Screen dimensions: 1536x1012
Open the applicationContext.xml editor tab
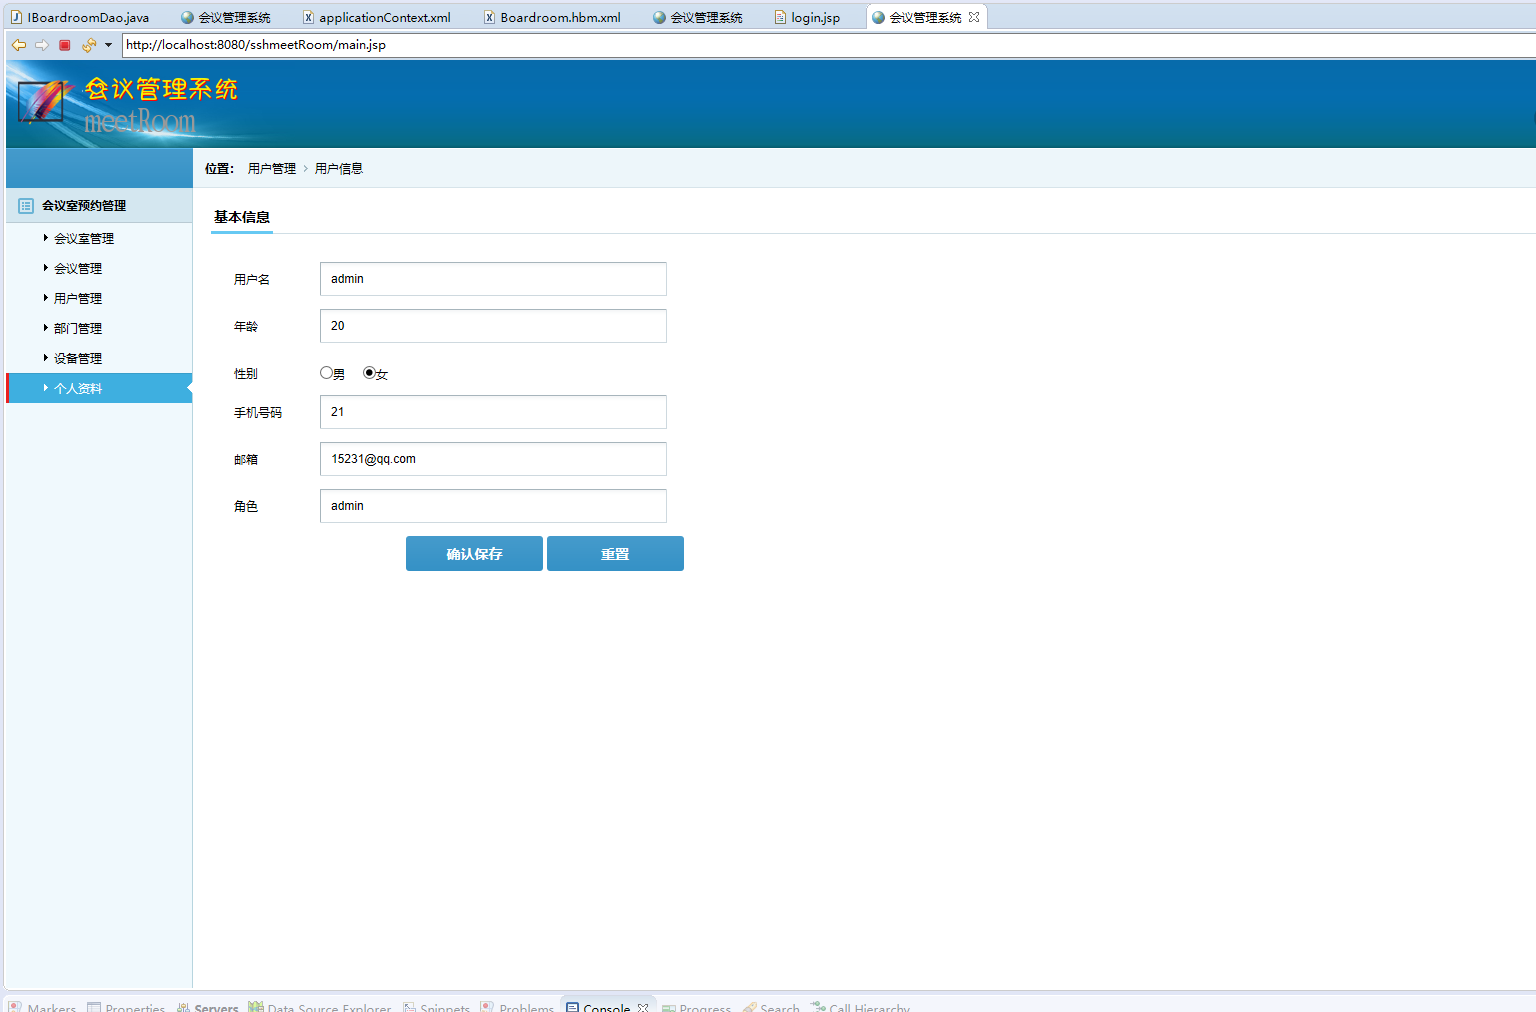377,17
